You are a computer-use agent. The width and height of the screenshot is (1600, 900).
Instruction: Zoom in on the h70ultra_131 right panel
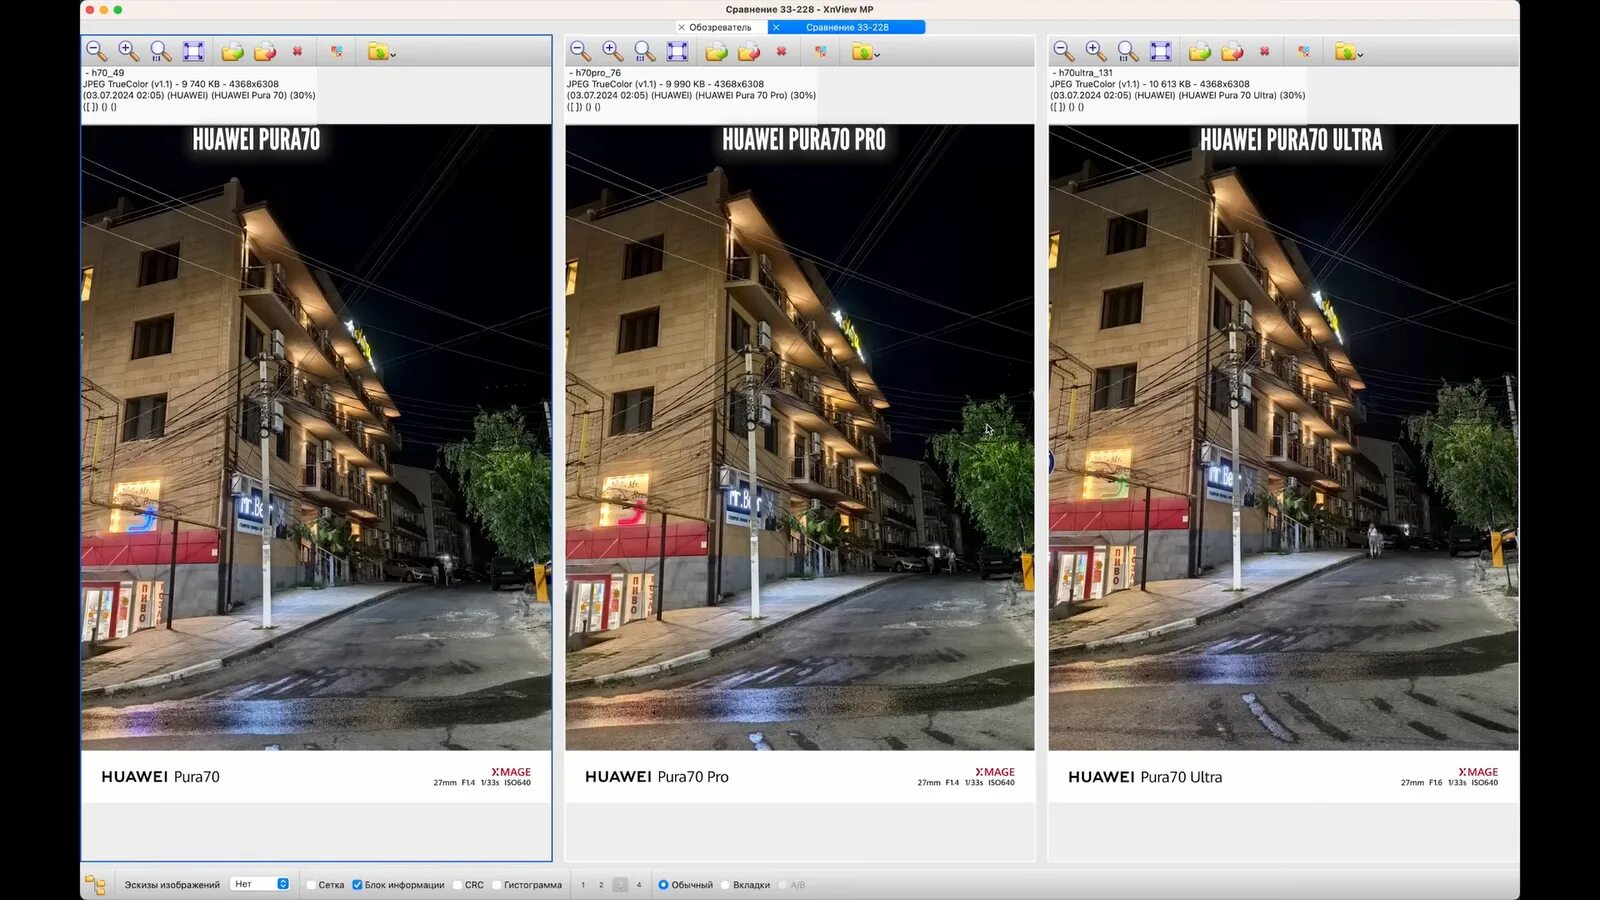tap(1096, 51)
